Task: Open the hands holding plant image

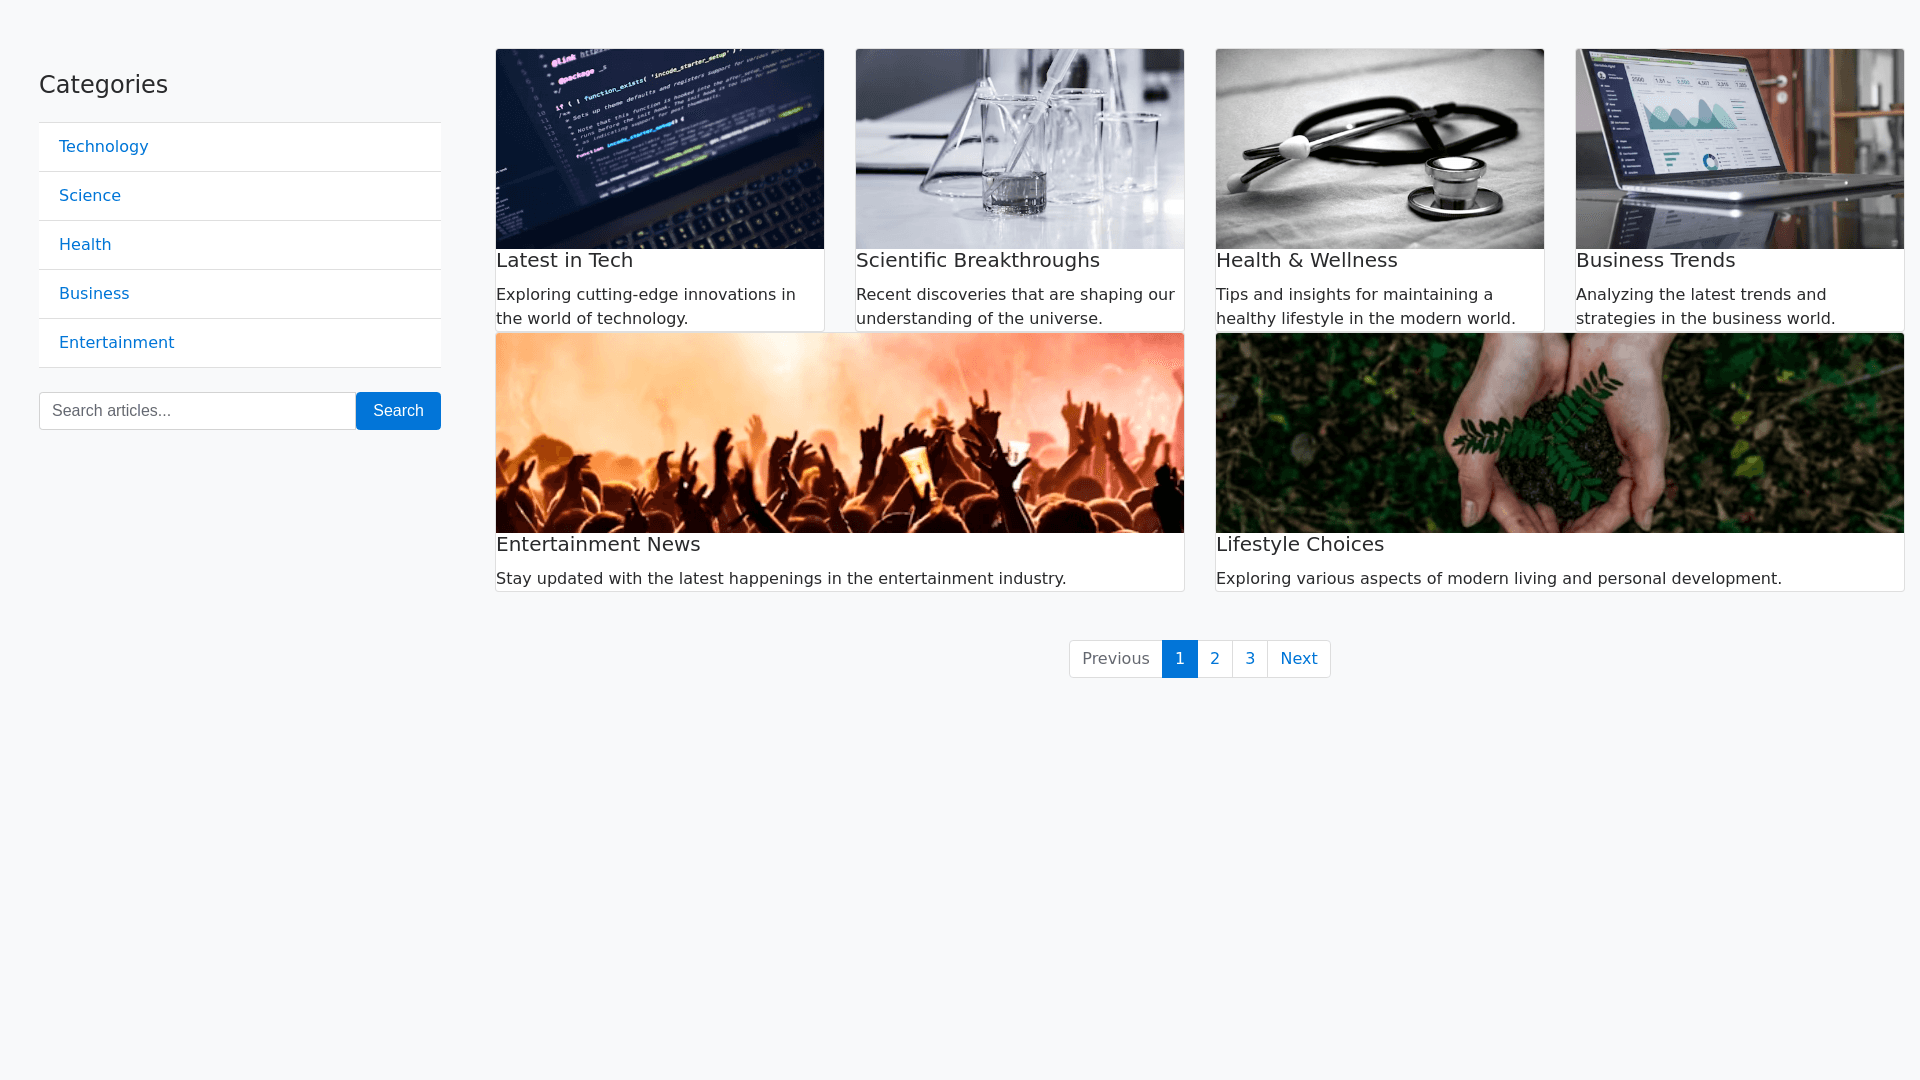Action: [x=1560, y=433]
